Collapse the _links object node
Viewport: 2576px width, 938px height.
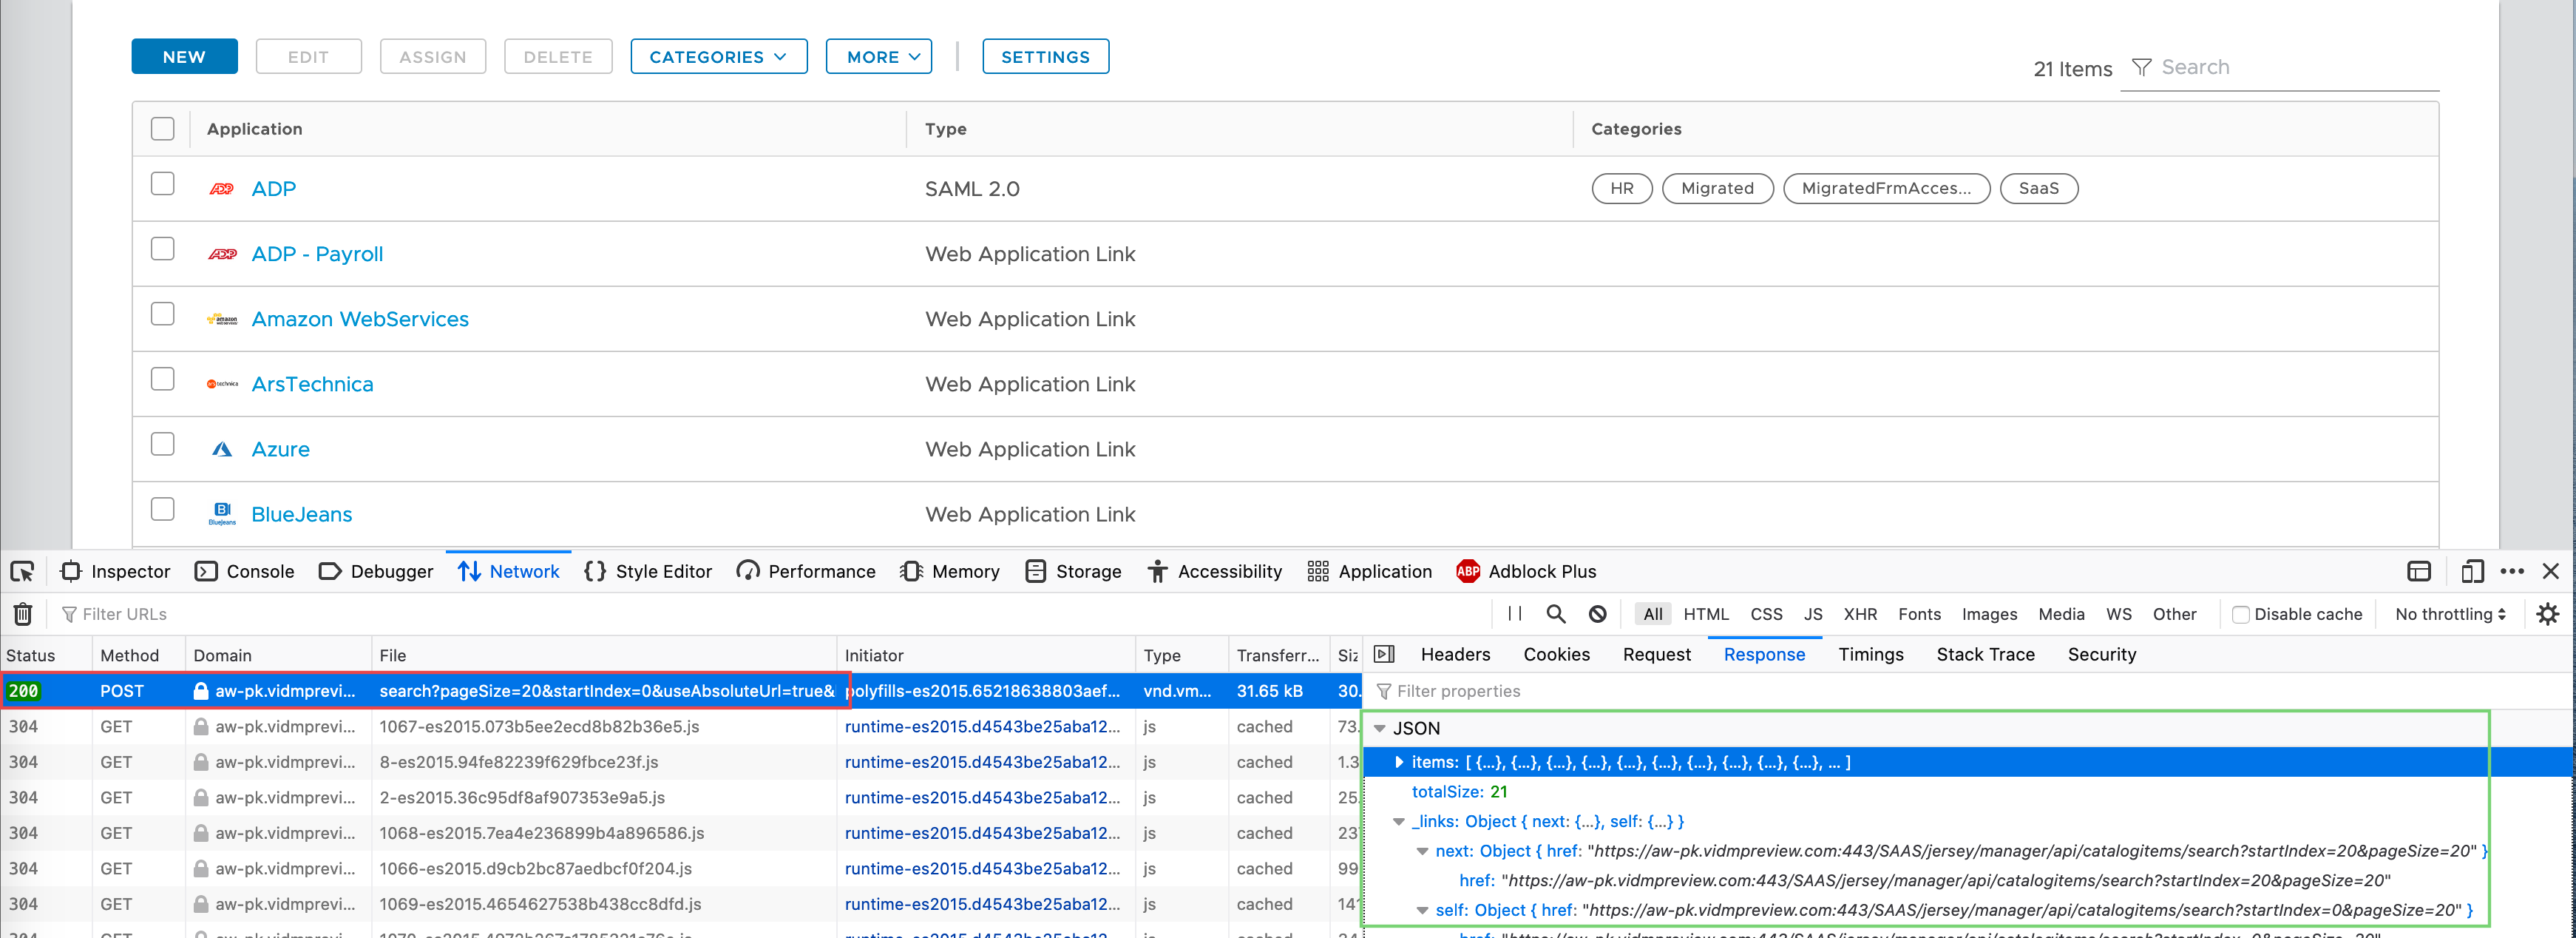[x=1399, y=822]
